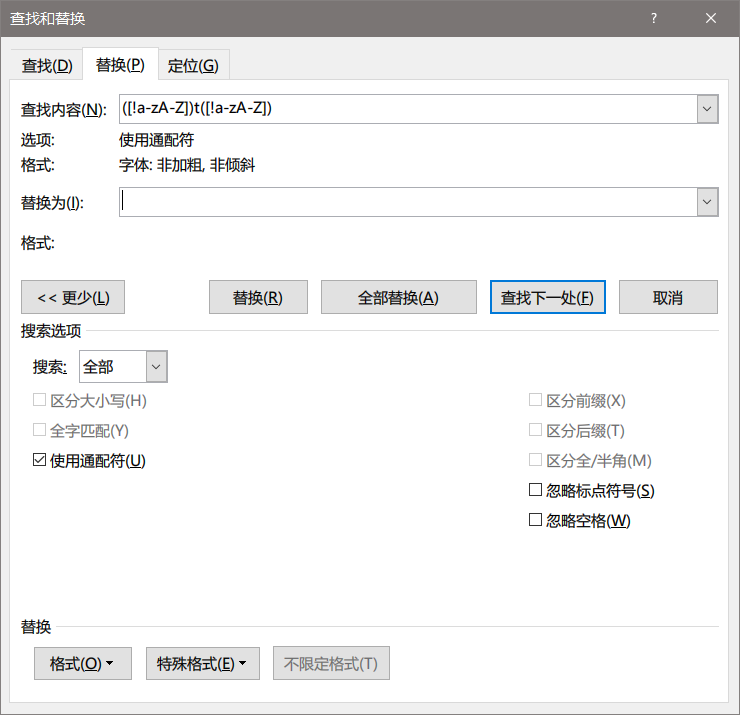Switch to the 定位 tab
740x715 pixels.
[x=193, y=66]
